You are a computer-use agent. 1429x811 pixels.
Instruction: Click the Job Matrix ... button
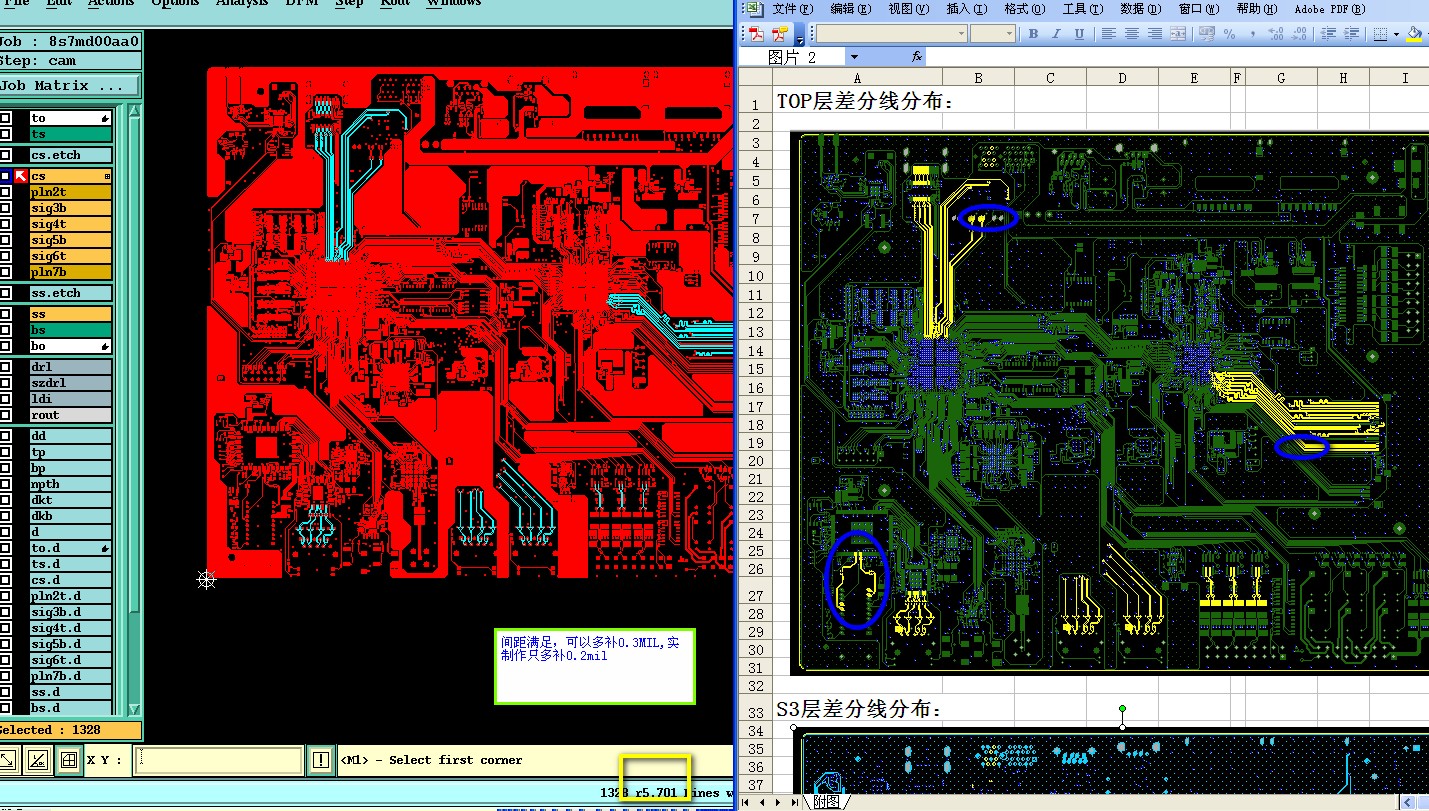coord(70,86)
